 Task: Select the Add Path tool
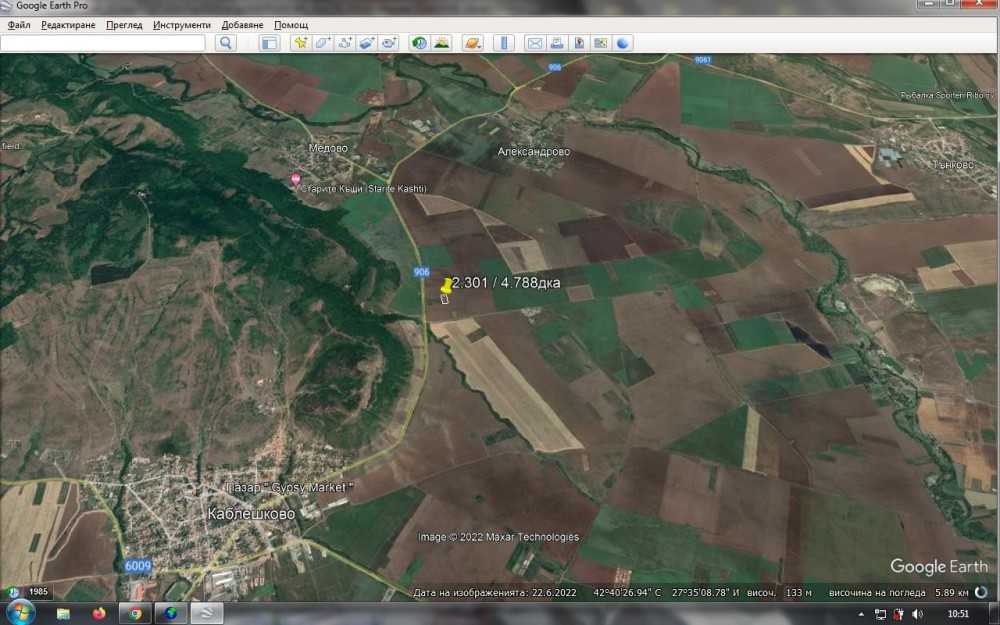(345, 43)
